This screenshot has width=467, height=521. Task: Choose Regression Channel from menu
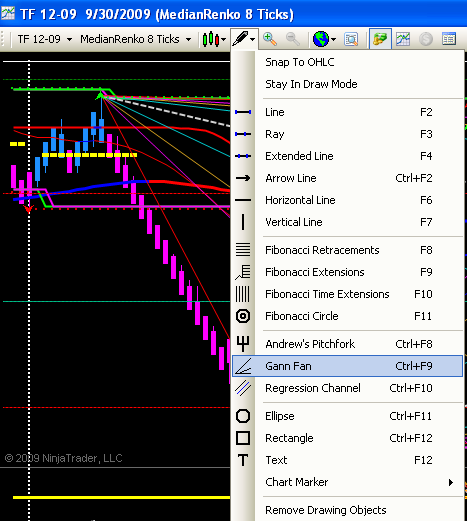[347, 388]
